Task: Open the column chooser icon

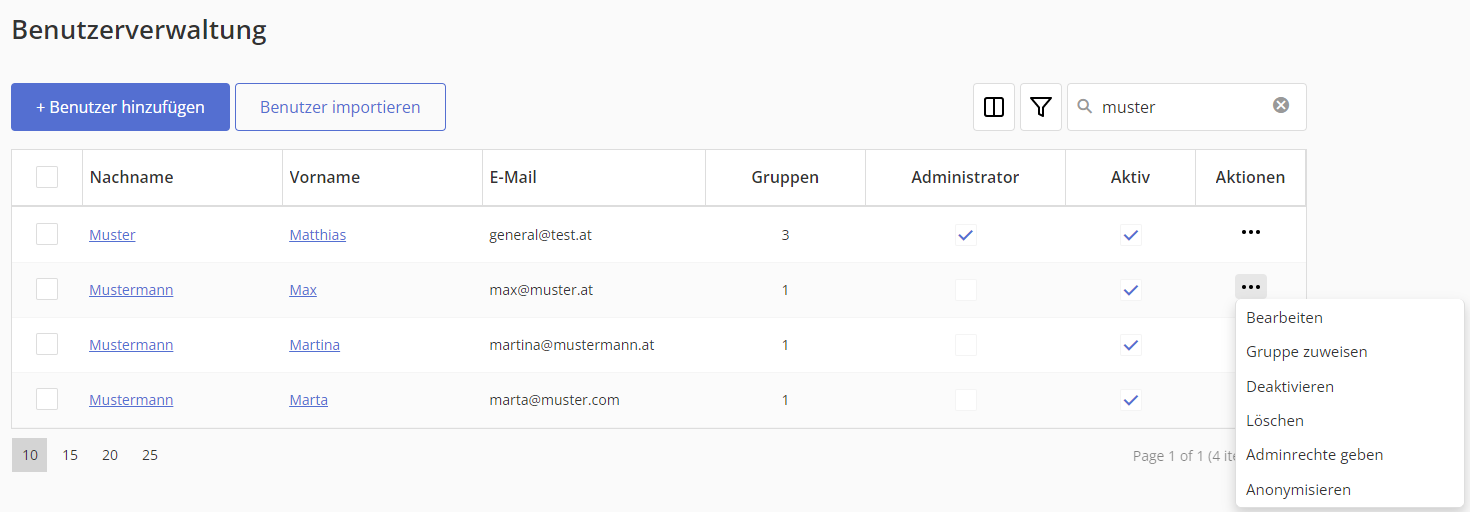Action: (994, 107)
